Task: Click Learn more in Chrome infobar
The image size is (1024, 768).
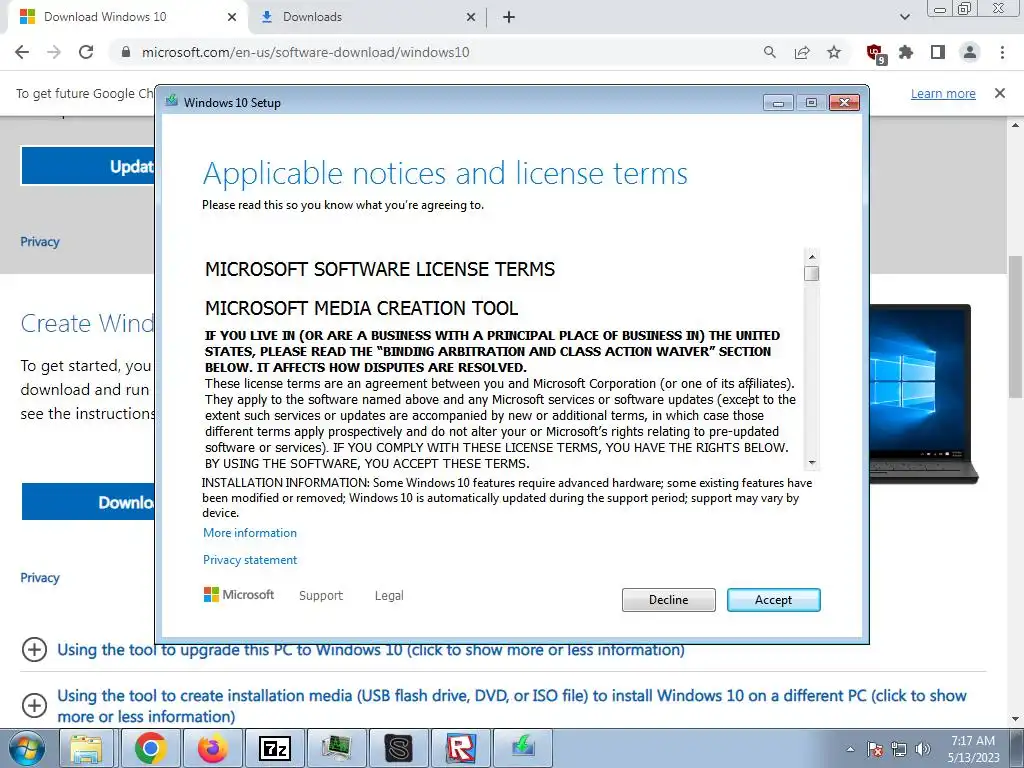Action: [x=943, y=93]
